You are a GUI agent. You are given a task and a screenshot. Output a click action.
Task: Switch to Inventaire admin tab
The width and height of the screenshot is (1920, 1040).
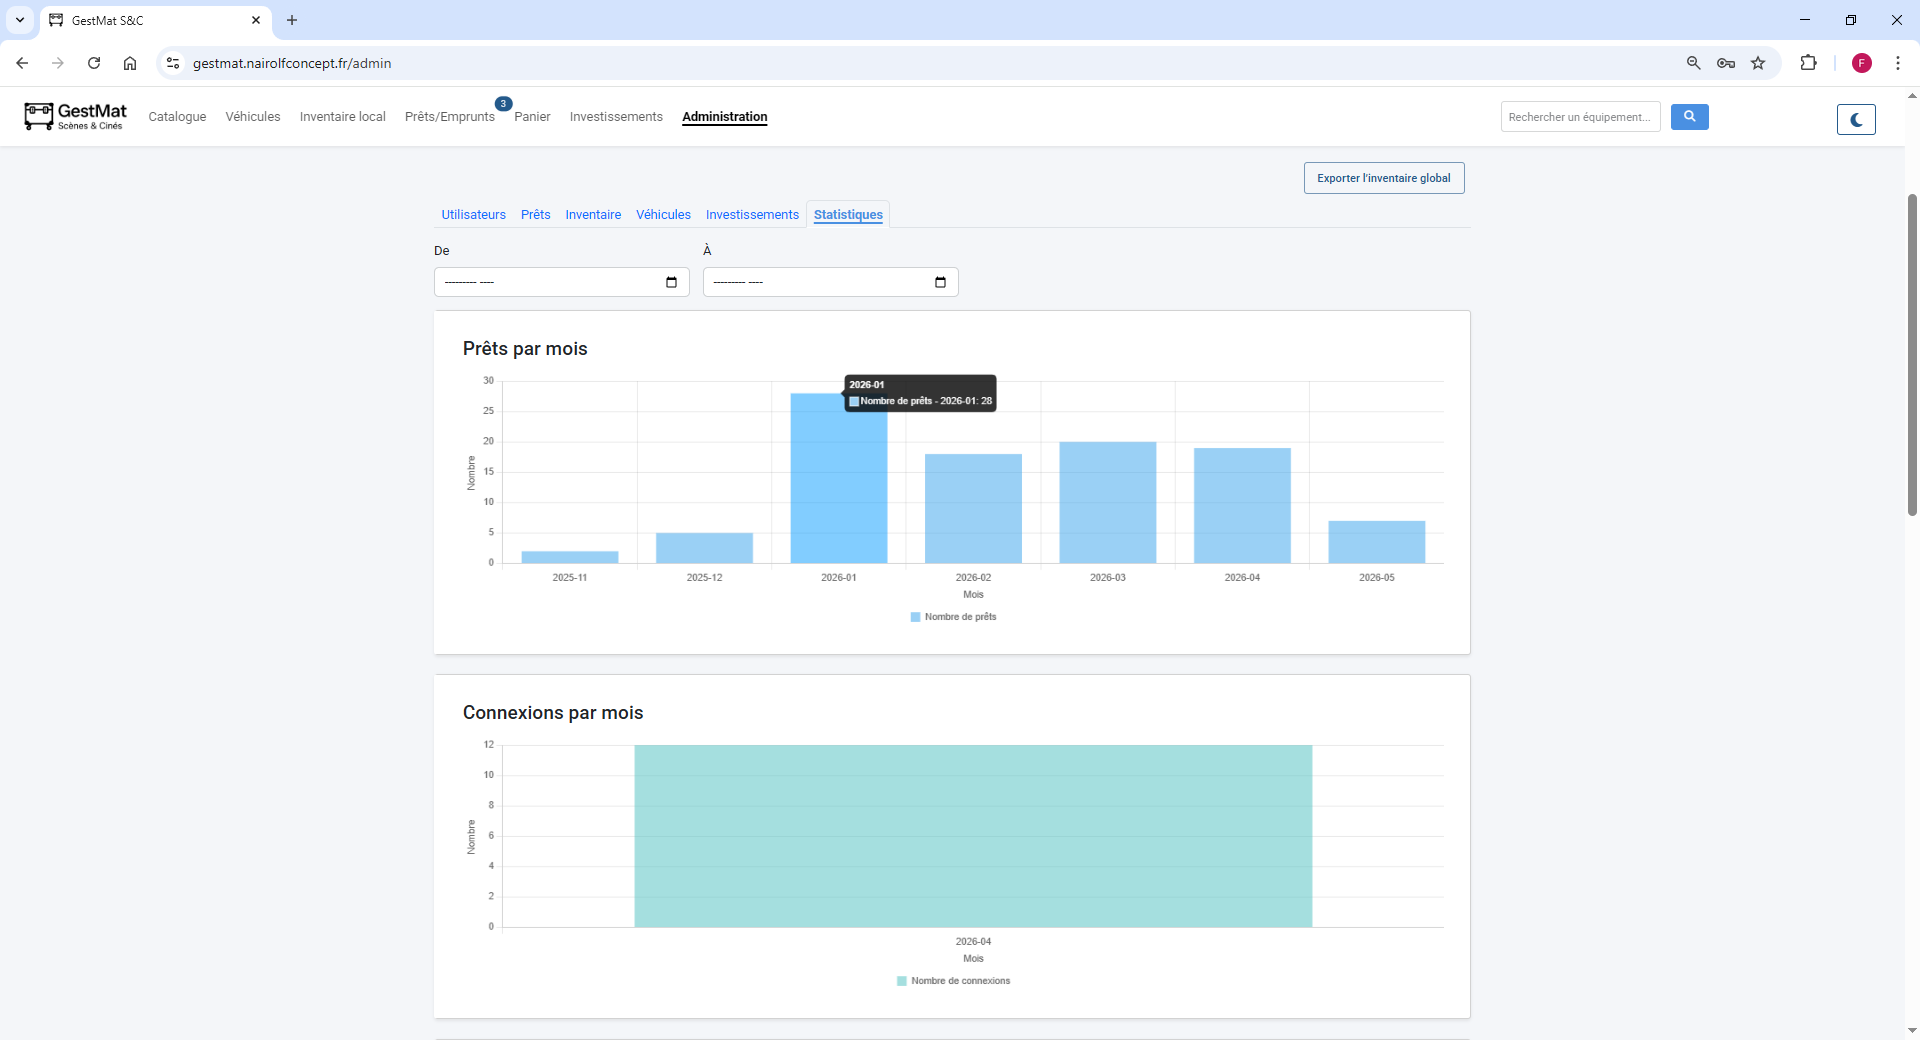click(x=593, y=215)
